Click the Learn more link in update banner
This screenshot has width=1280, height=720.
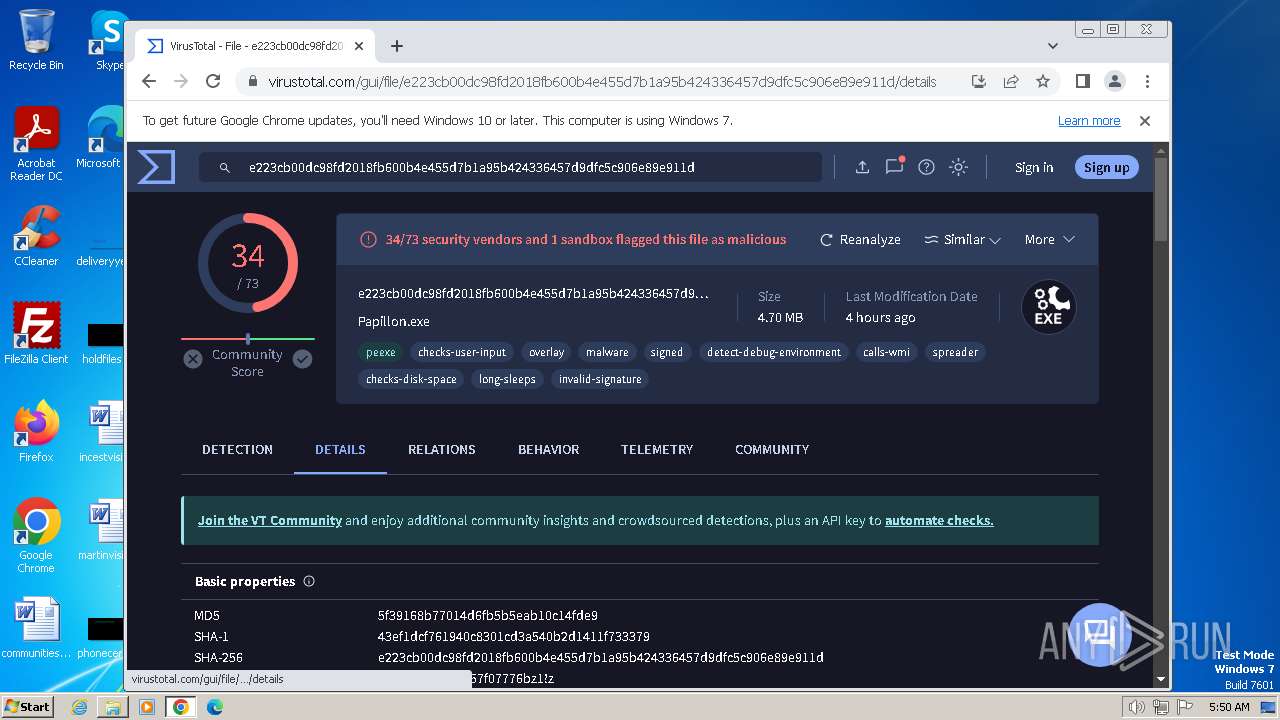(x=1089, y=121)
